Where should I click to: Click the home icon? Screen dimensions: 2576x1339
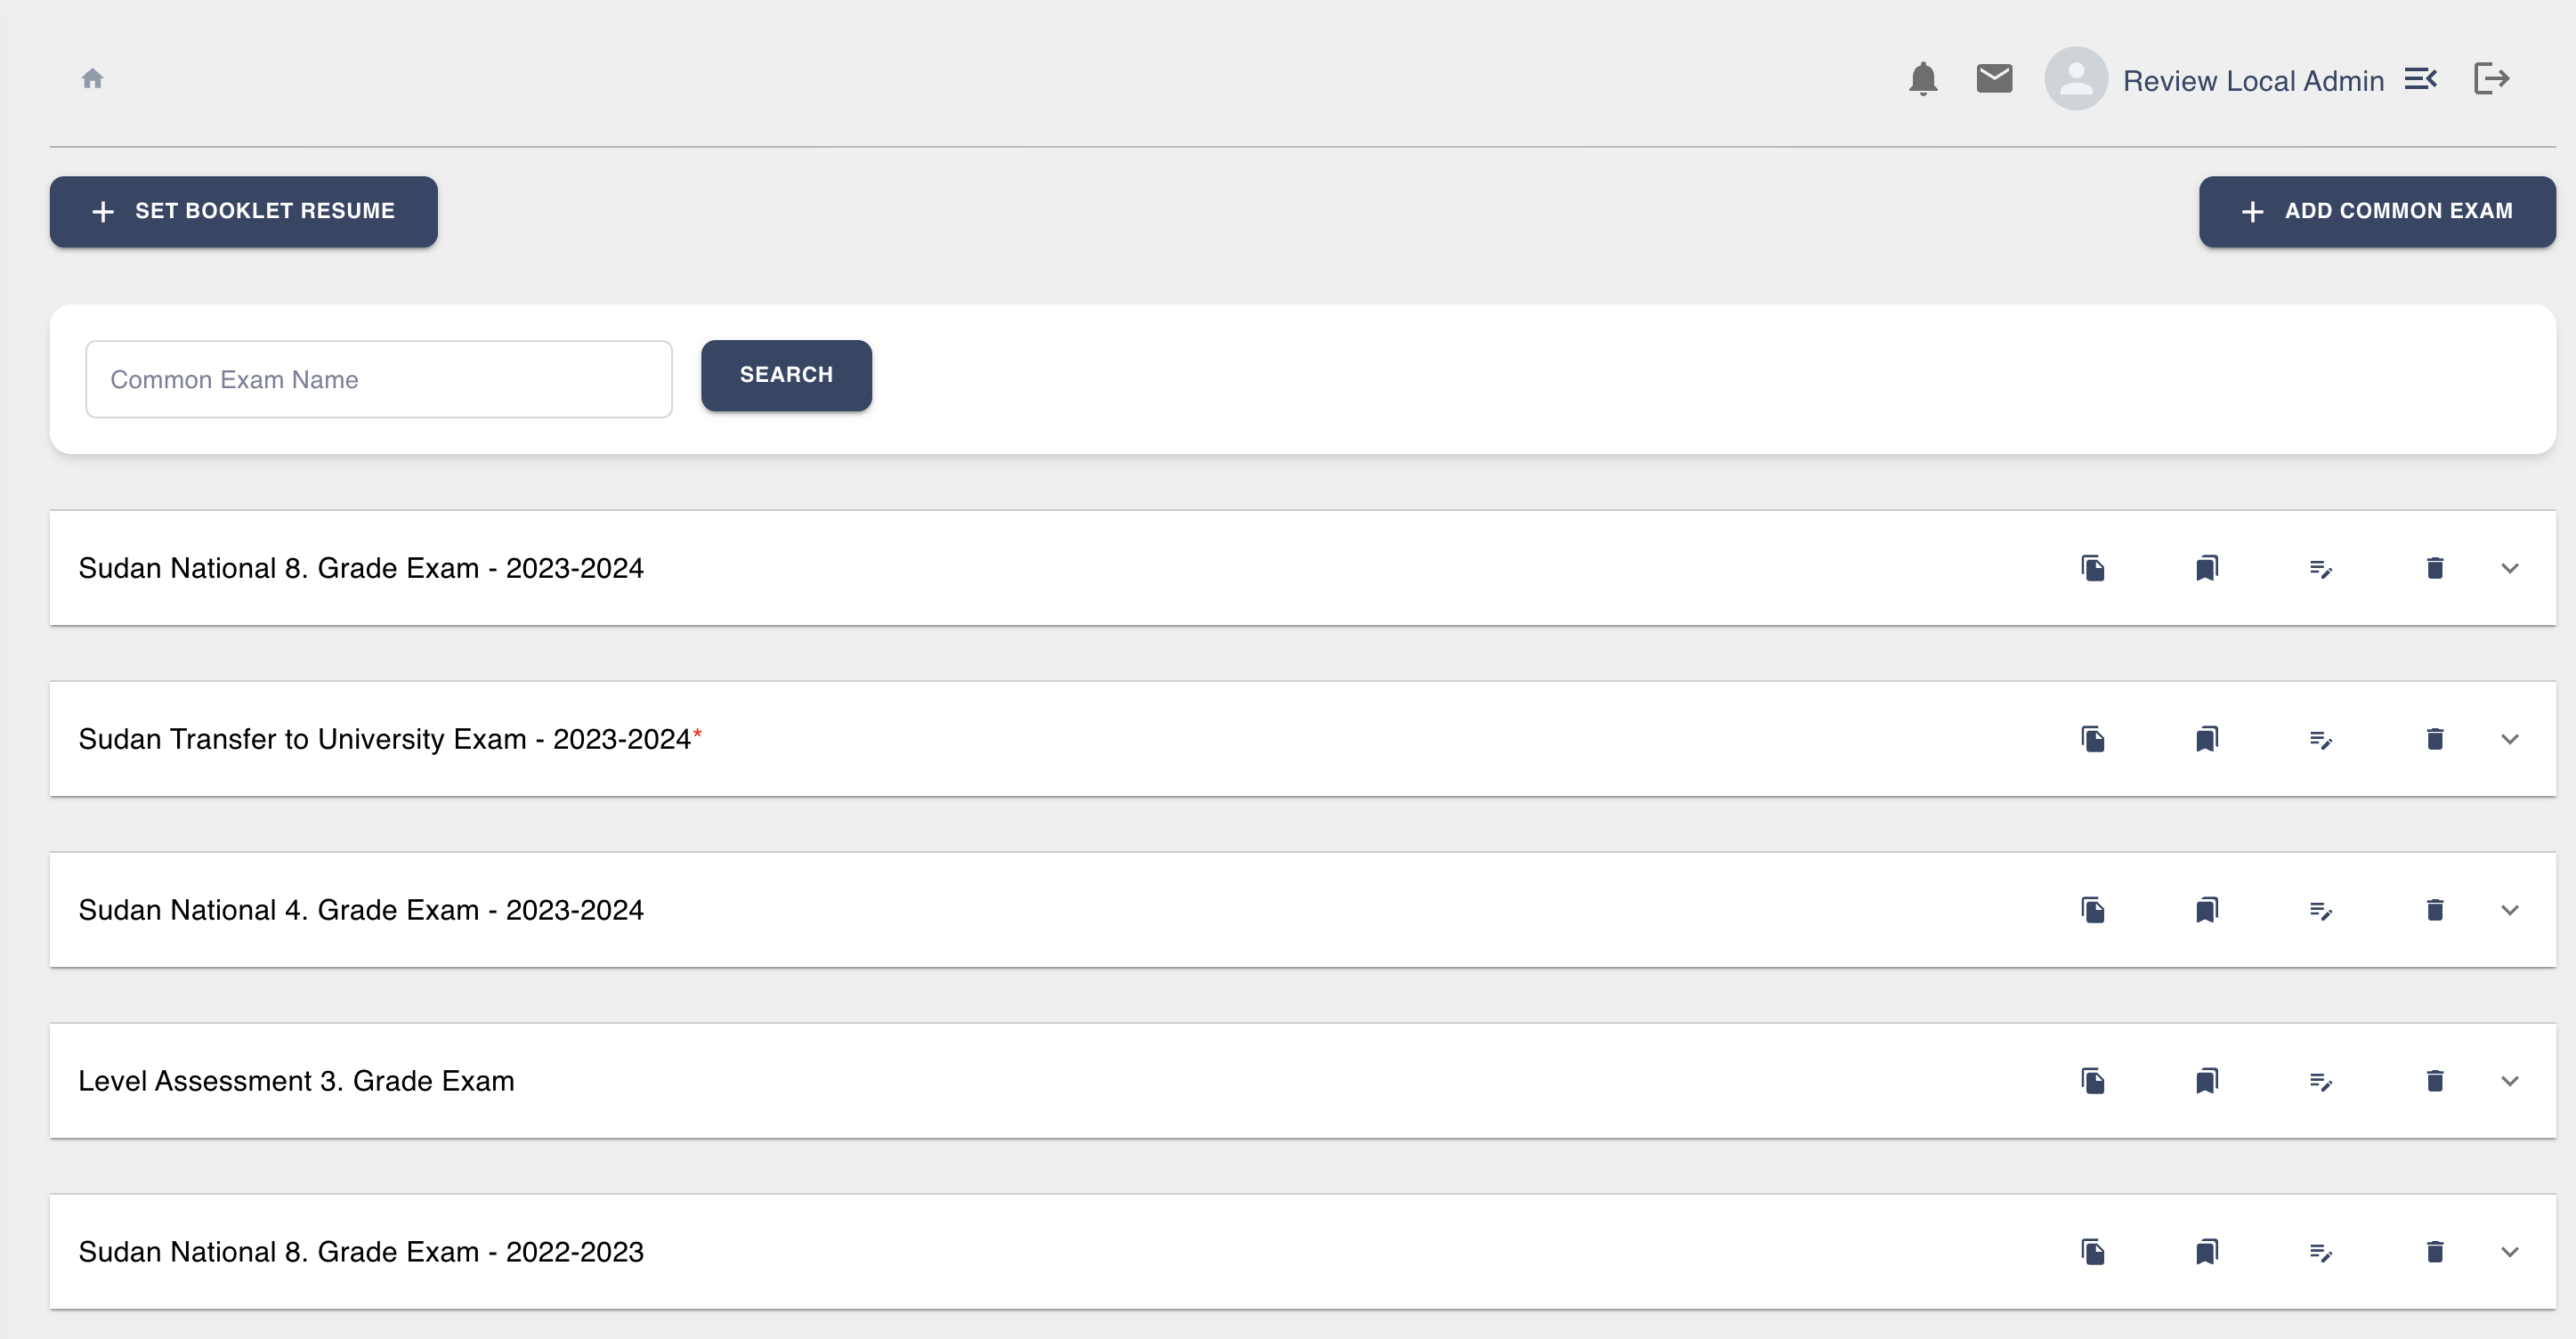coord(93,78)
